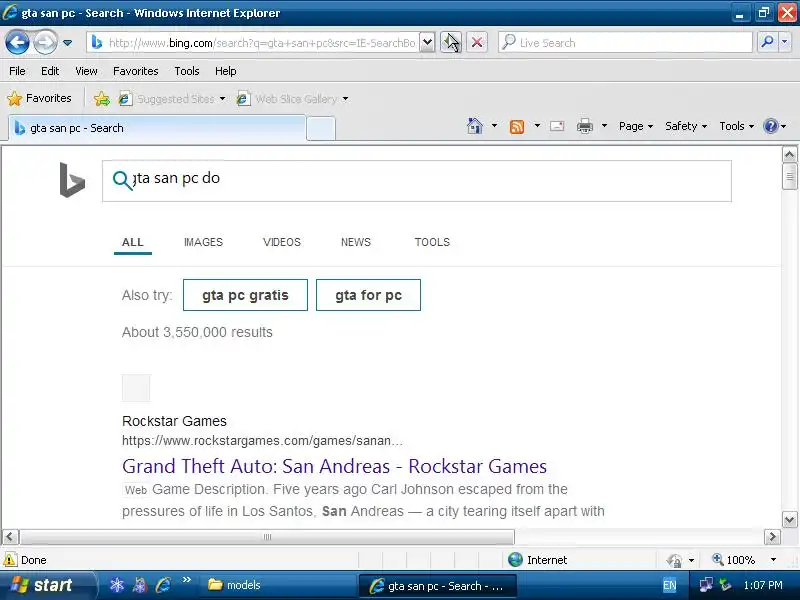Click the Live Search magnifier button

(x=767, y=42)
